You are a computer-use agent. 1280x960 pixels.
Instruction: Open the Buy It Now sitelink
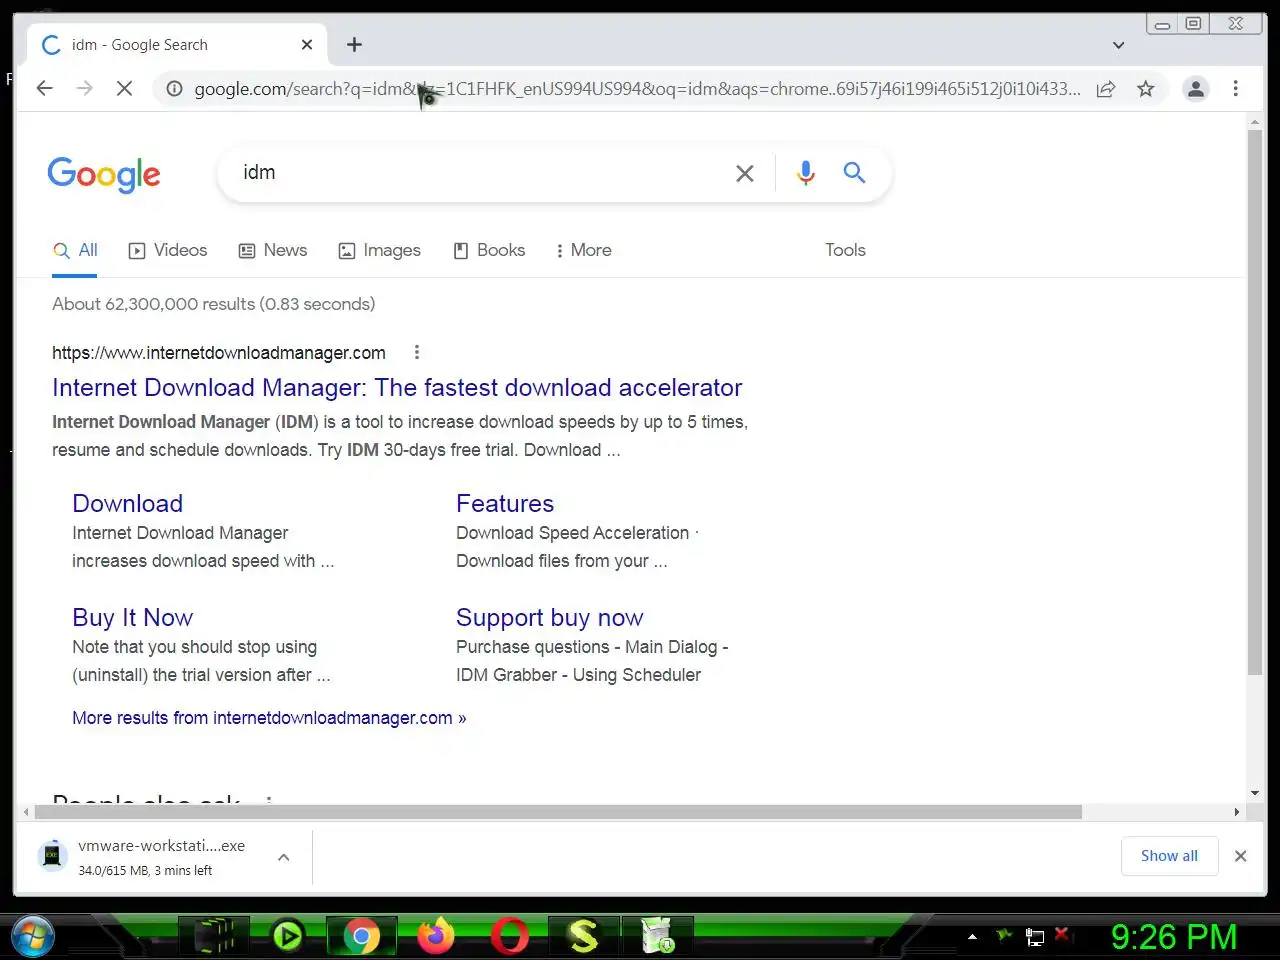point(132,617)
